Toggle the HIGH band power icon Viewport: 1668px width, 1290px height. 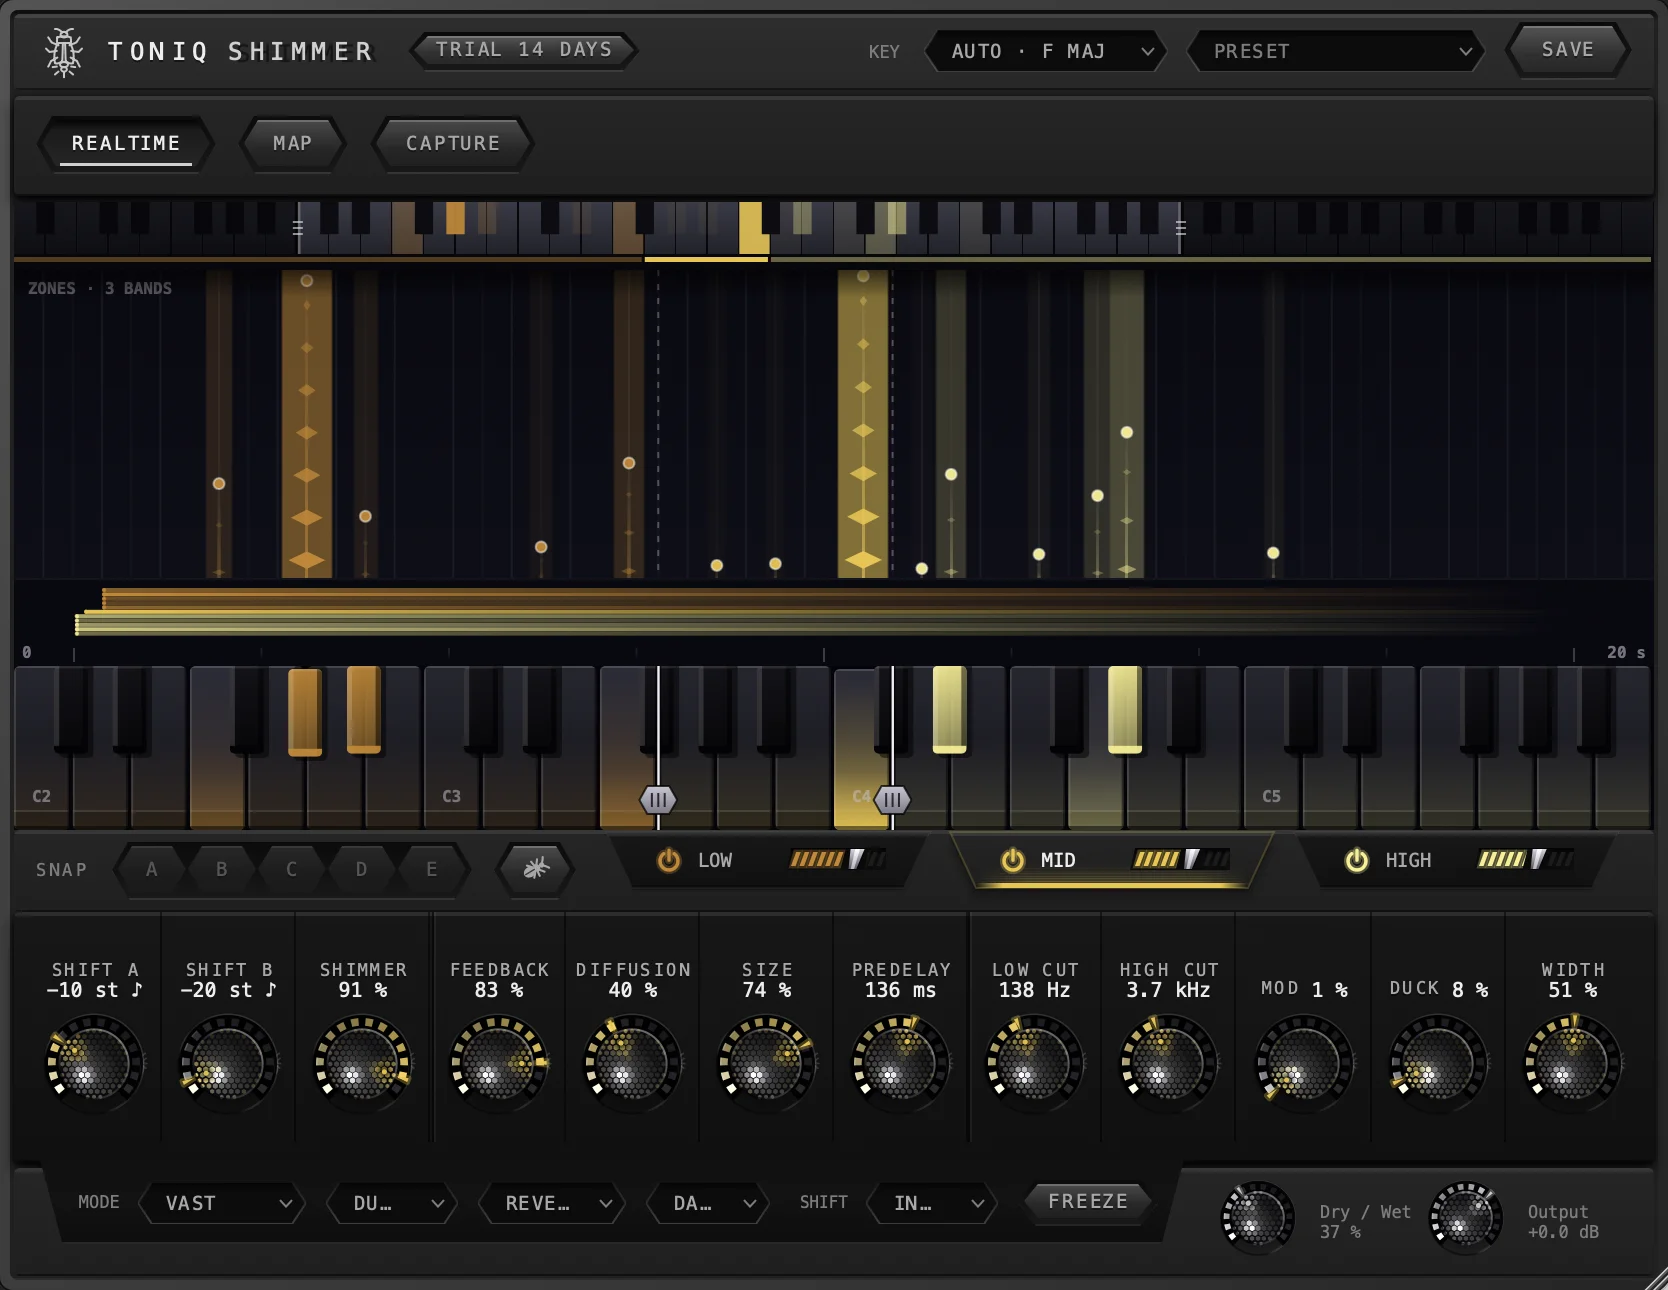tap(1357, 860)
